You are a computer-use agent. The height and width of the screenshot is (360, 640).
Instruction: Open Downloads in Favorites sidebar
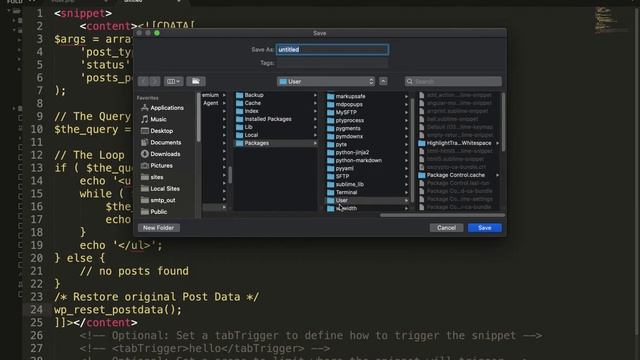[160, 154]
